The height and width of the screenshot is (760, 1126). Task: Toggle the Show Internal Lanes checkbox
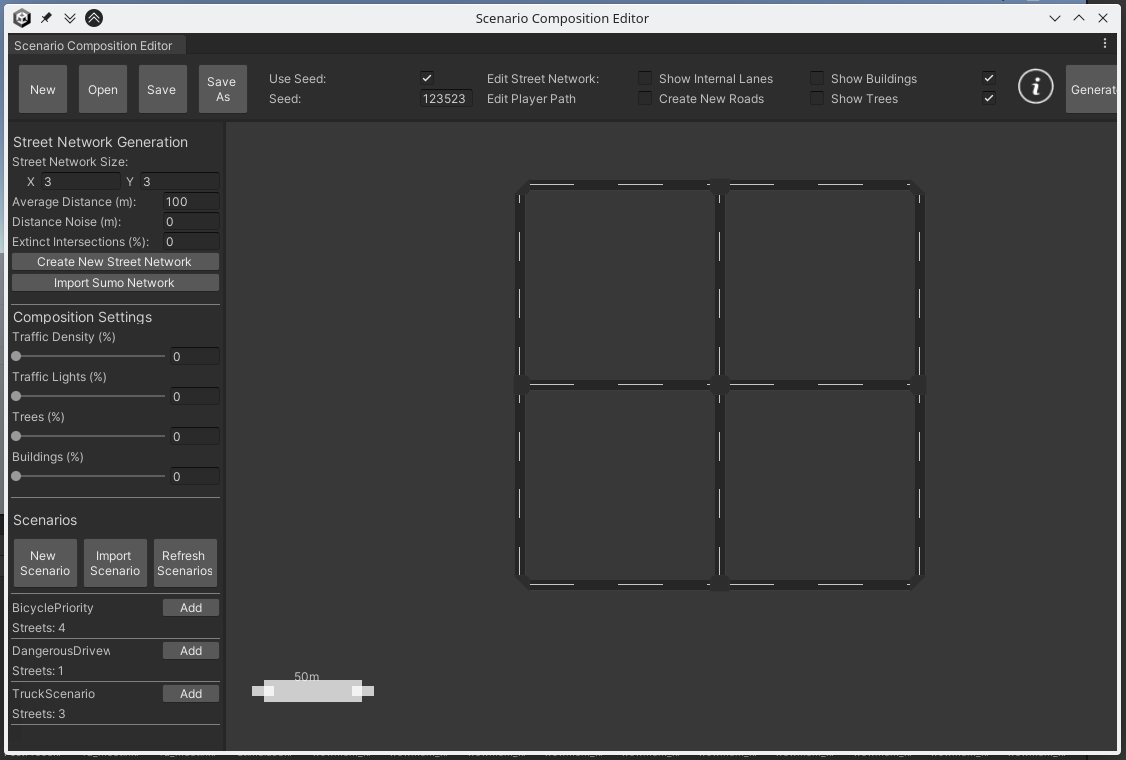[816, 78]
